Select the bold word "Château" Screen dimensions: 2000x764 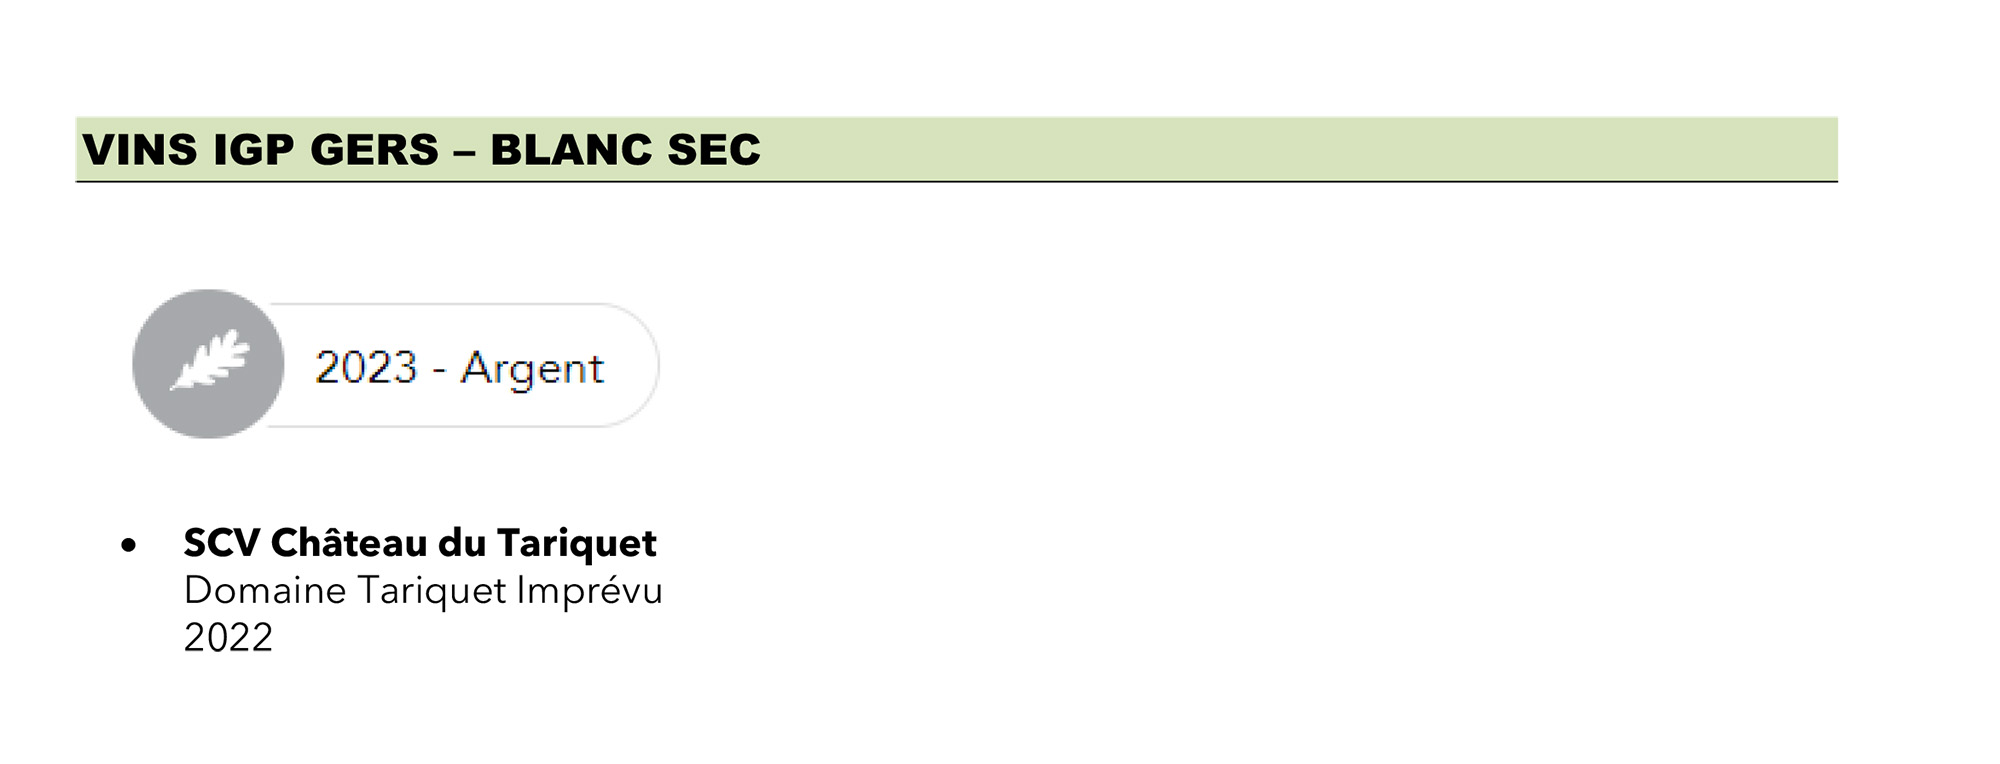tap(350, 542)
